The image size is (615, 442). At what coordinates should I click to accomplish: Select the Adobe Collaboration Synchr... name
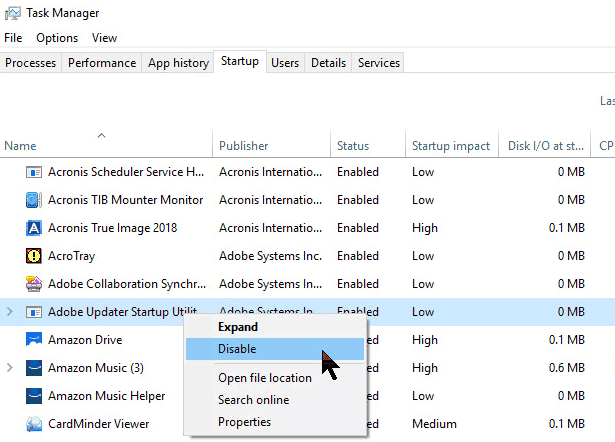(127, 284)
